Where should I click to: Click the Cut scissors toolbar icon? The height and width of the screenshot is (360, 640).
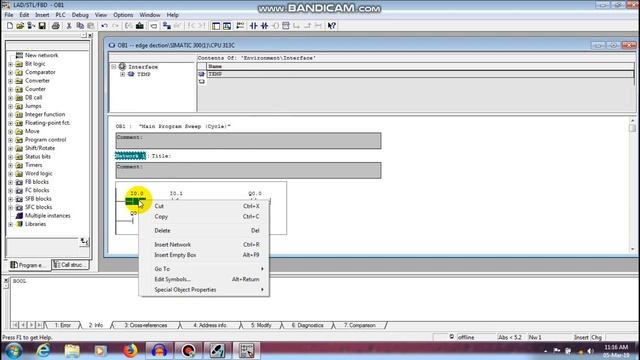click(x=69, y=26)
